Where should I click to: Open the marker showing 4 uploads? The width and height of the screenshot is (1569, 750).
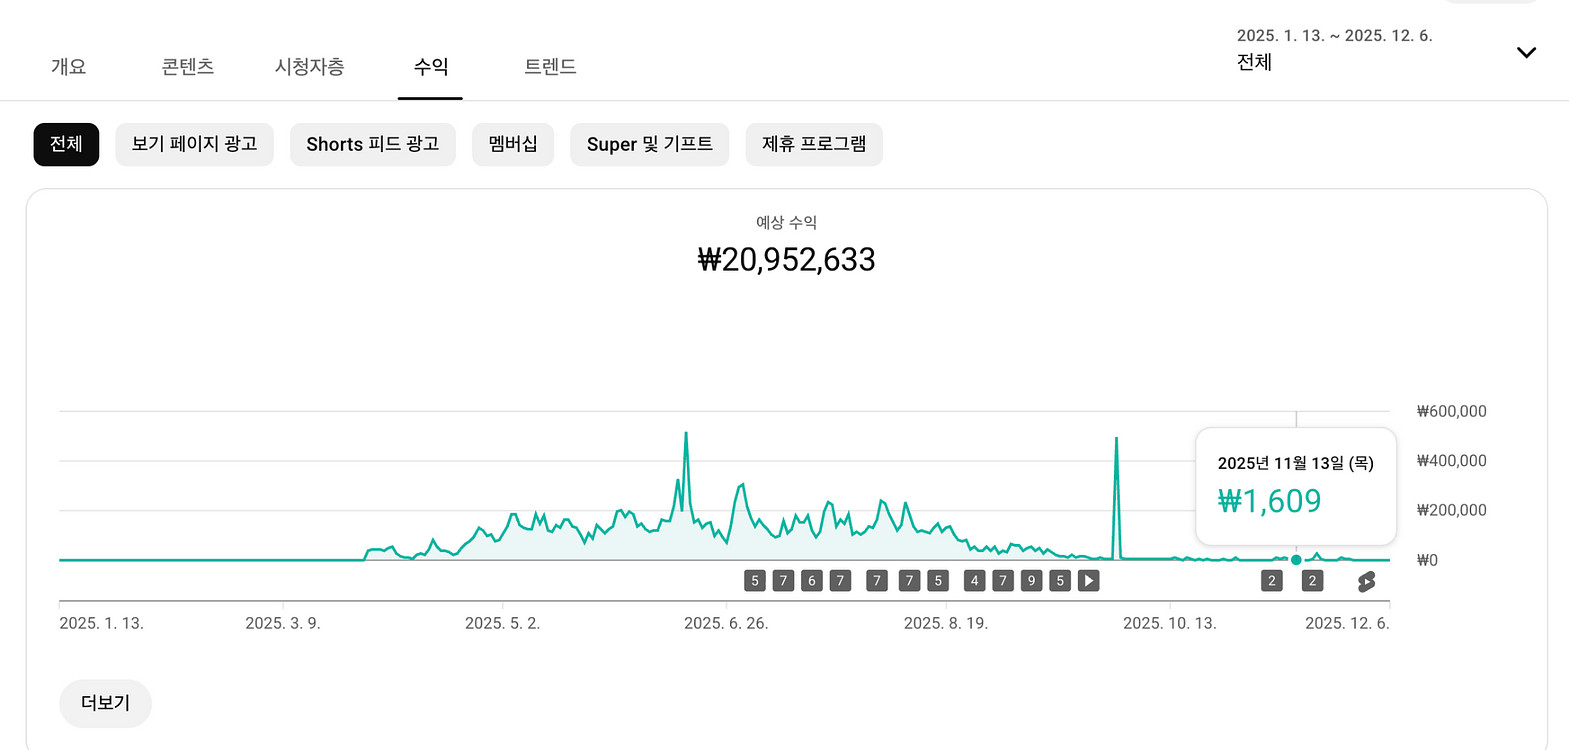tap(974, 580)
